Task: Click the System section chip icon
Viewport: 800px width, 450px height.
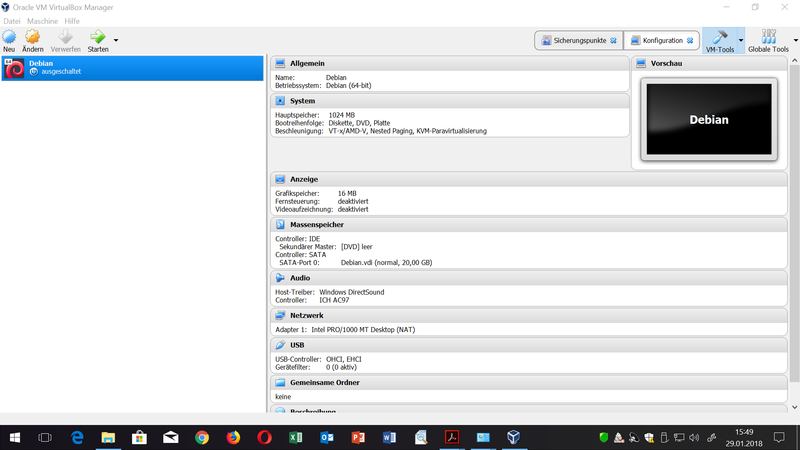Action: 280,101
